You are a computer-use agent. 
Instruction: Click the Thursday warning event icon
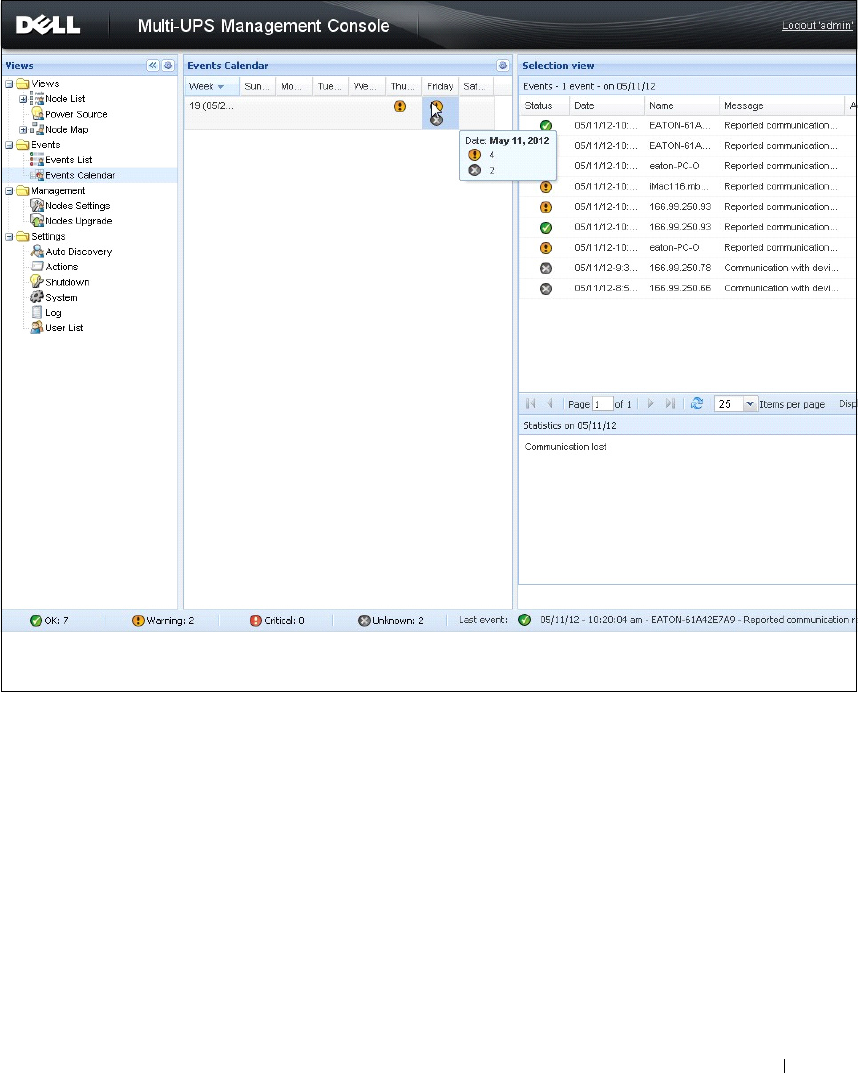(x=400, y=106)
